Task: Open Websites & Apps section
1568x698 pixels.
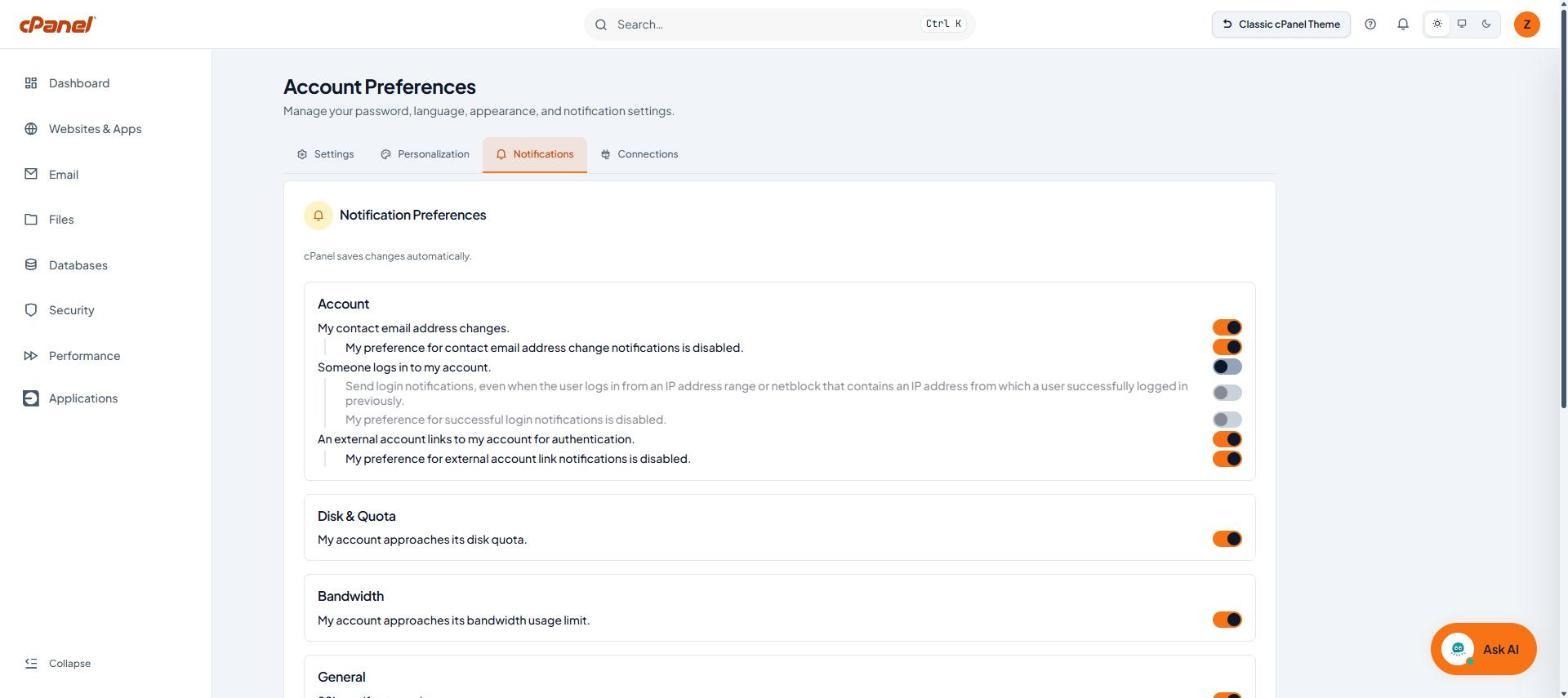Action: (95, 129)
